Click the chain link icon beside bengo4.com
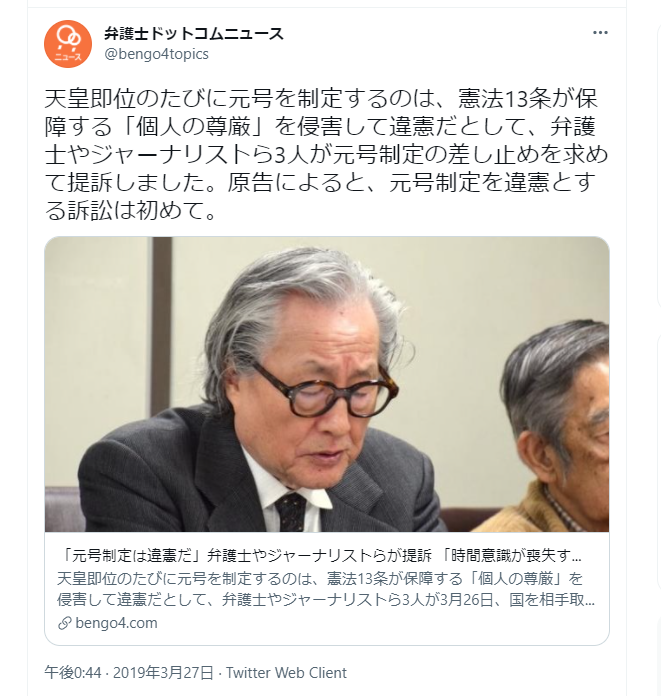Image resolution: width=661 pixels, height=696 pixels. pyautogui.click(x=65, y=623)
